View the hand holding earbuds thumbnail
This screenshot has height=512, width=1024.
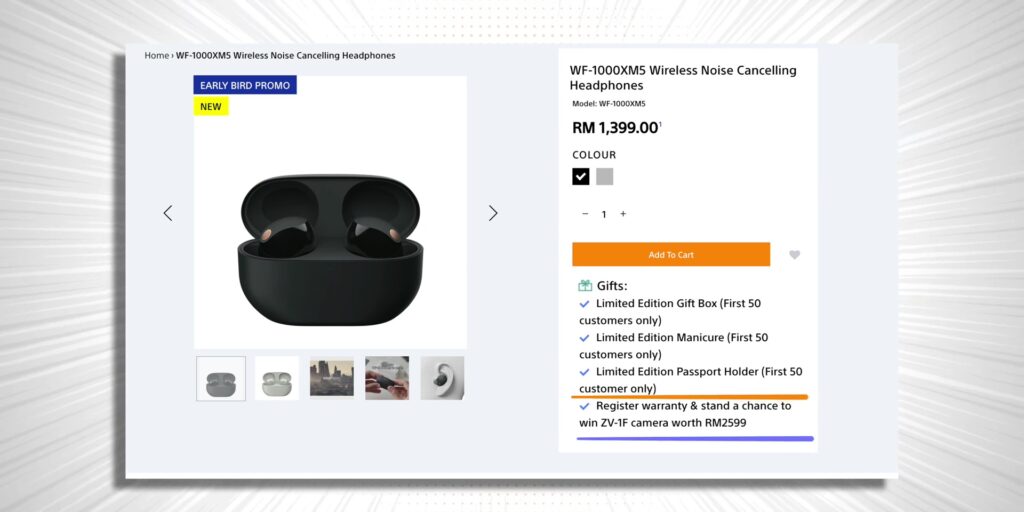[x=387, y=378]
